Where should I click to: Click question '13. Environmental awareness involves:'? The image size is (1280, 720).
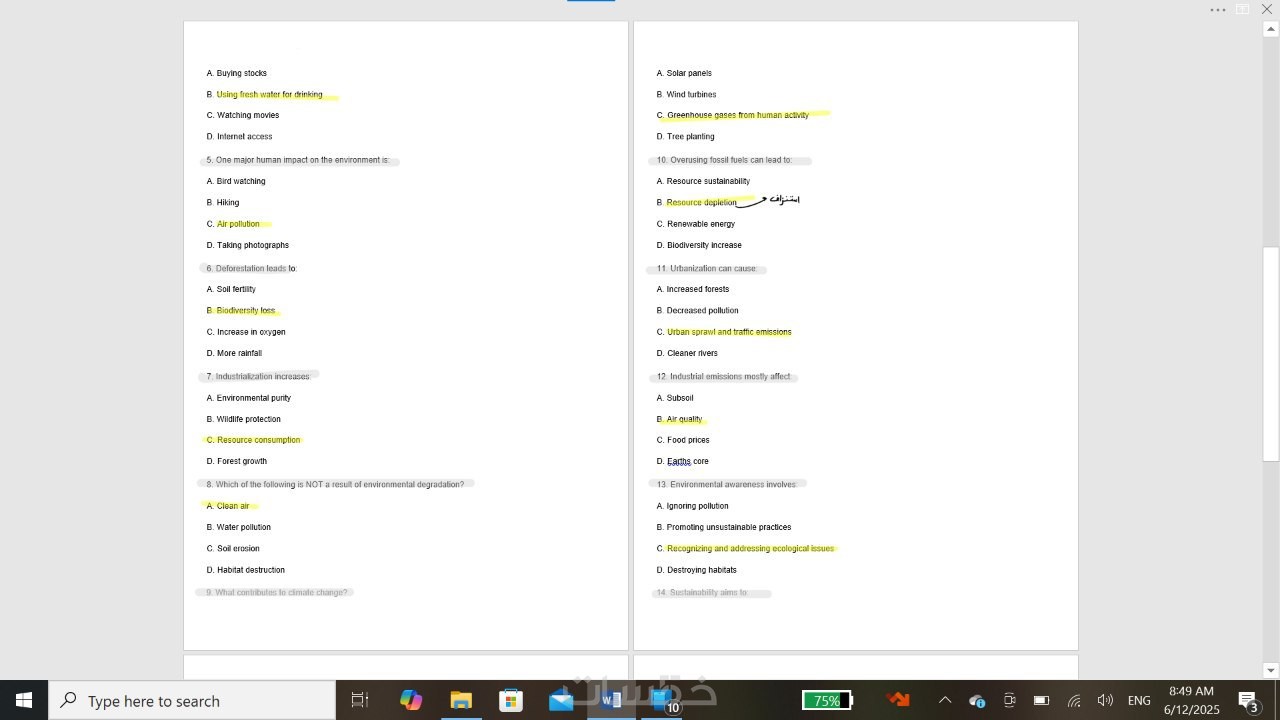(x=727, y=484)
